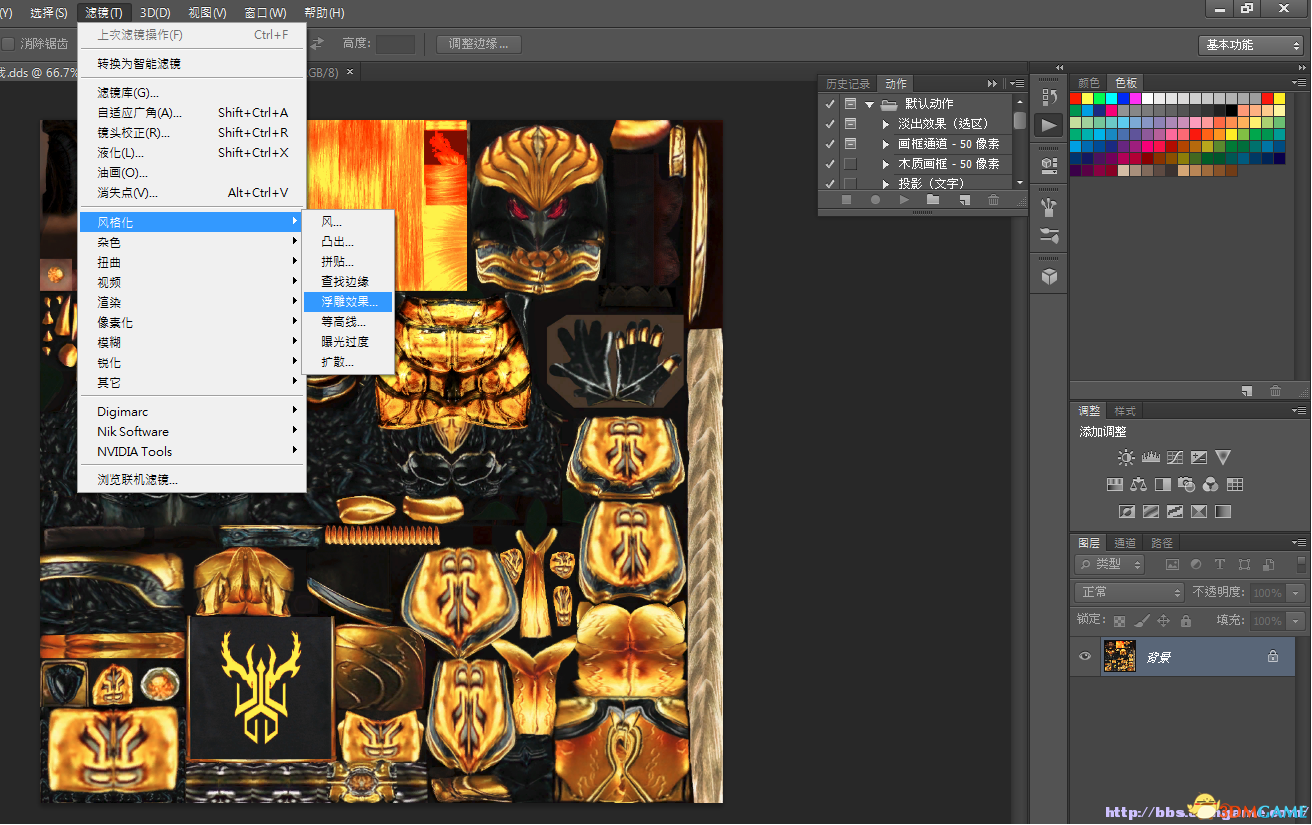This screenshot has height=825, width=1312.
Task: Delete the selected action
Action: 993,200
